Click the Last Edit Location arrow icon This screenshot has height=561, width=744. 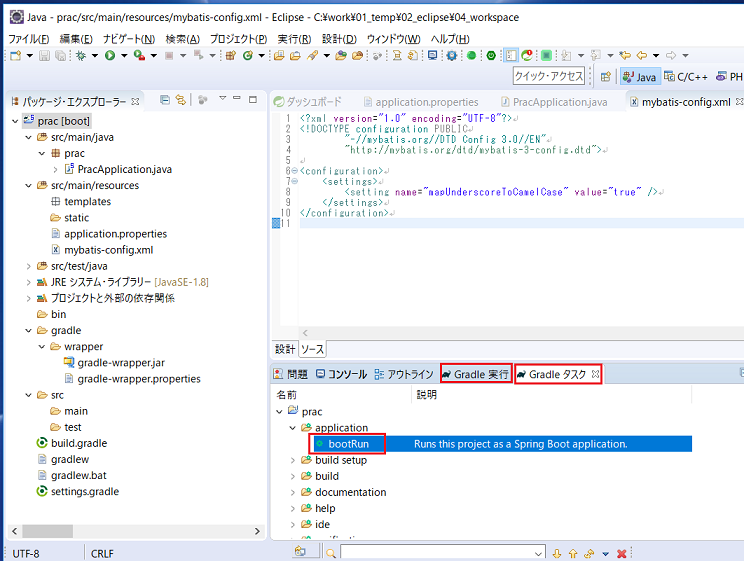tap(625, 56)
